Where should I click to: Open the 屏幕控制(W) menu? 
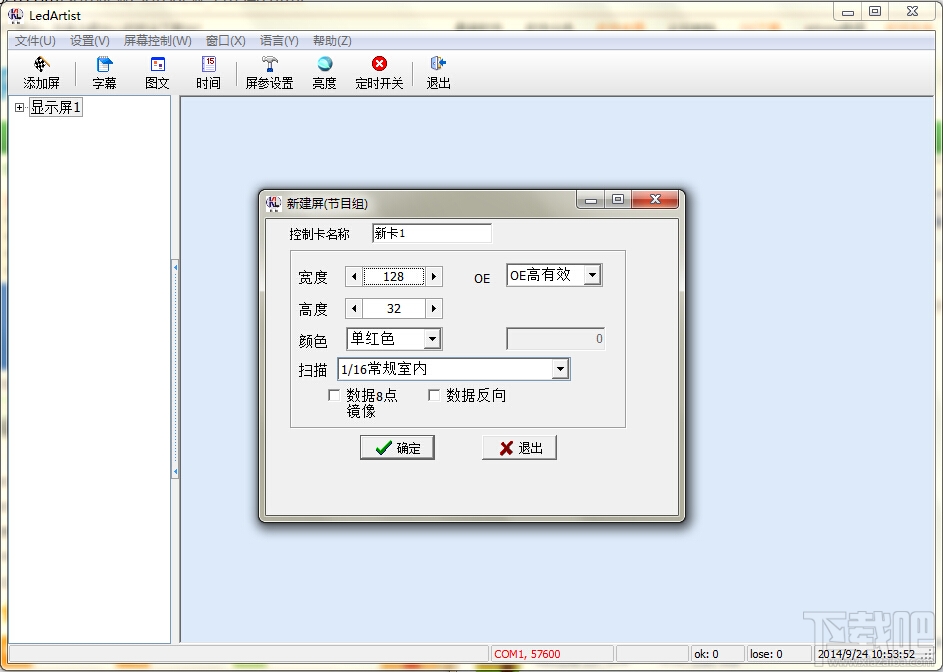tap(158, 41)
